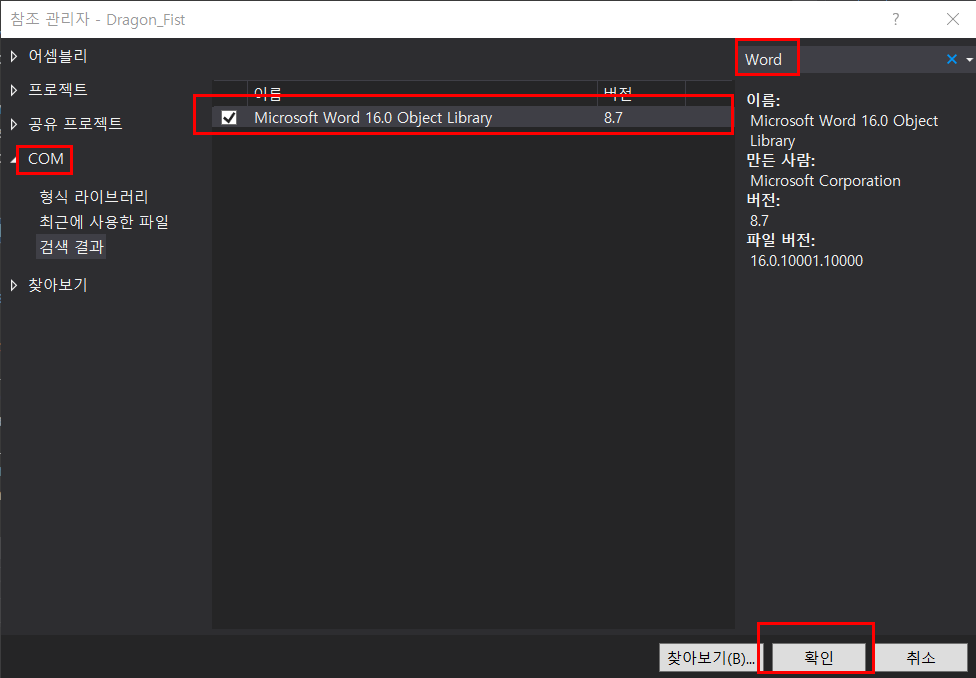Expand the 프로젝트 tree node
Screen dimensions: 976x678
(14, 90)
